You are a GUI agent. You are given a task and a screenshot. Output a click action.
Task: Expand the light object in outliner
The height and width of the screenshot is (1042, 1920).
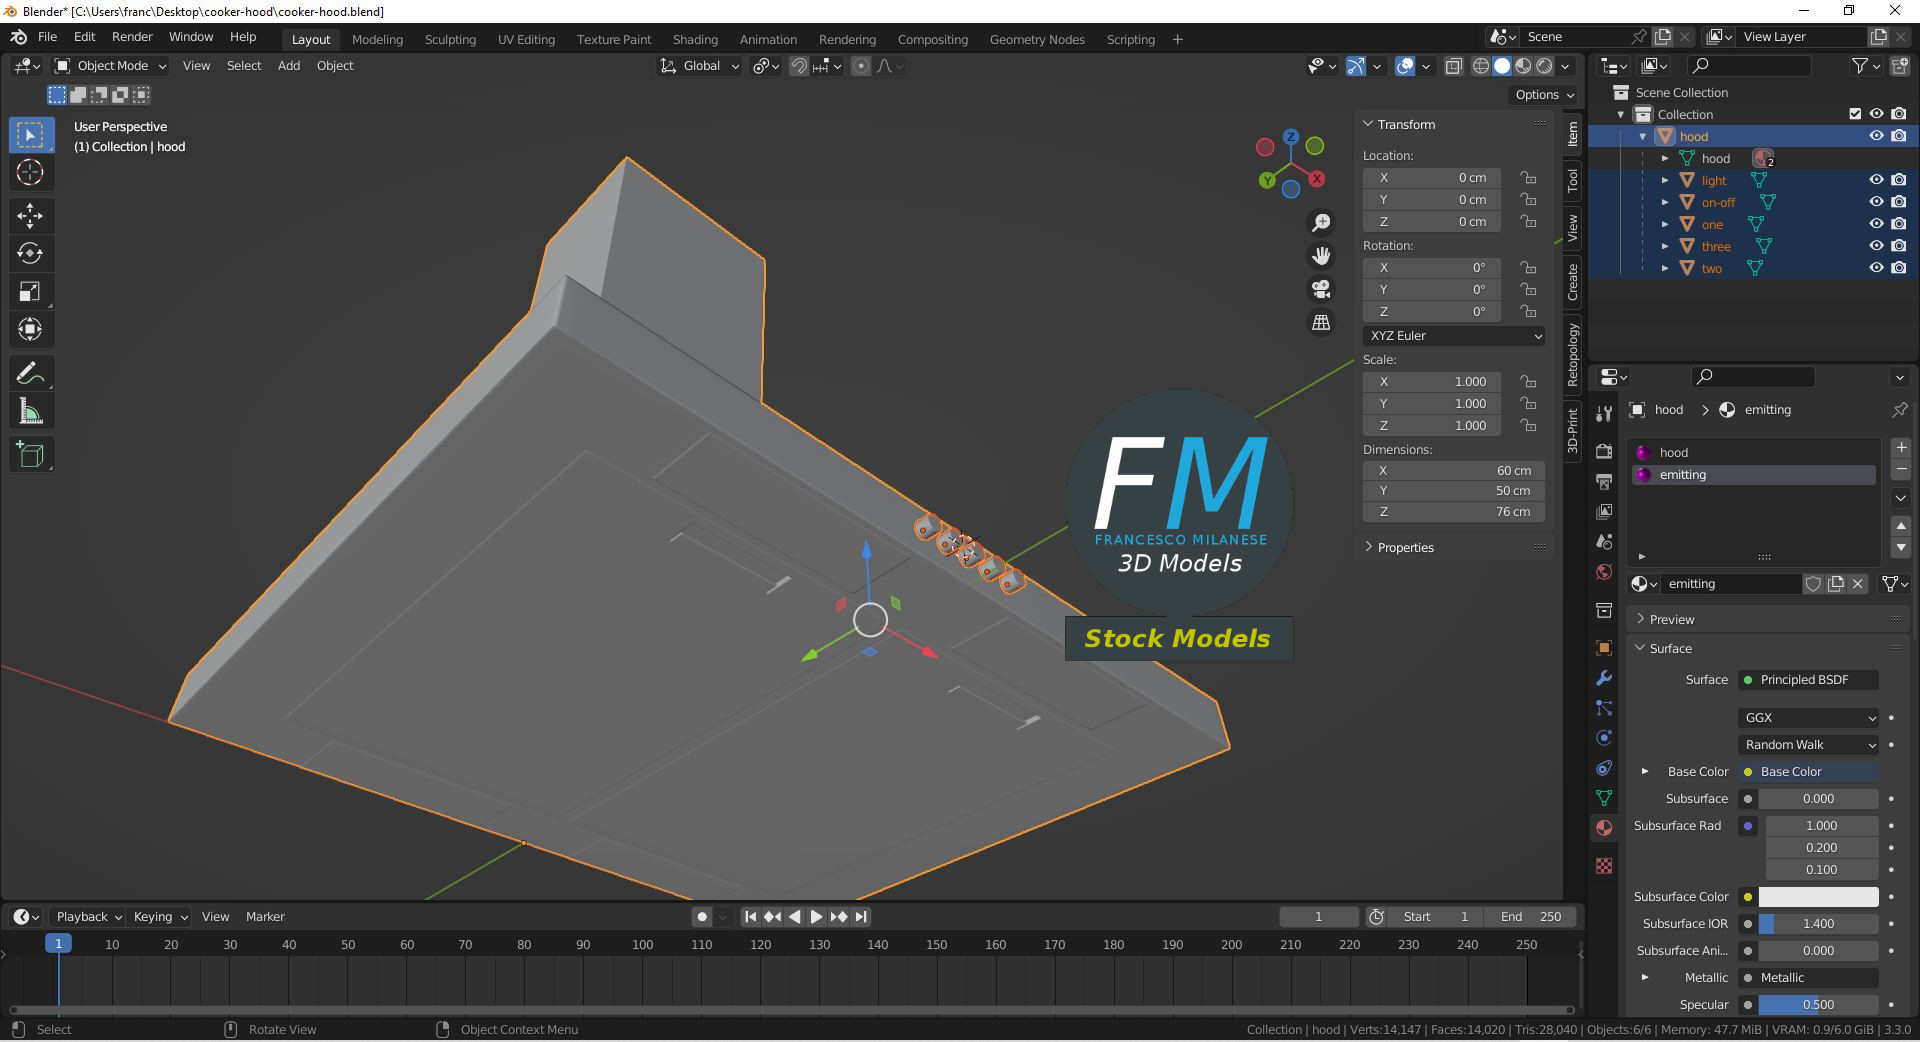coord(1665,181)
